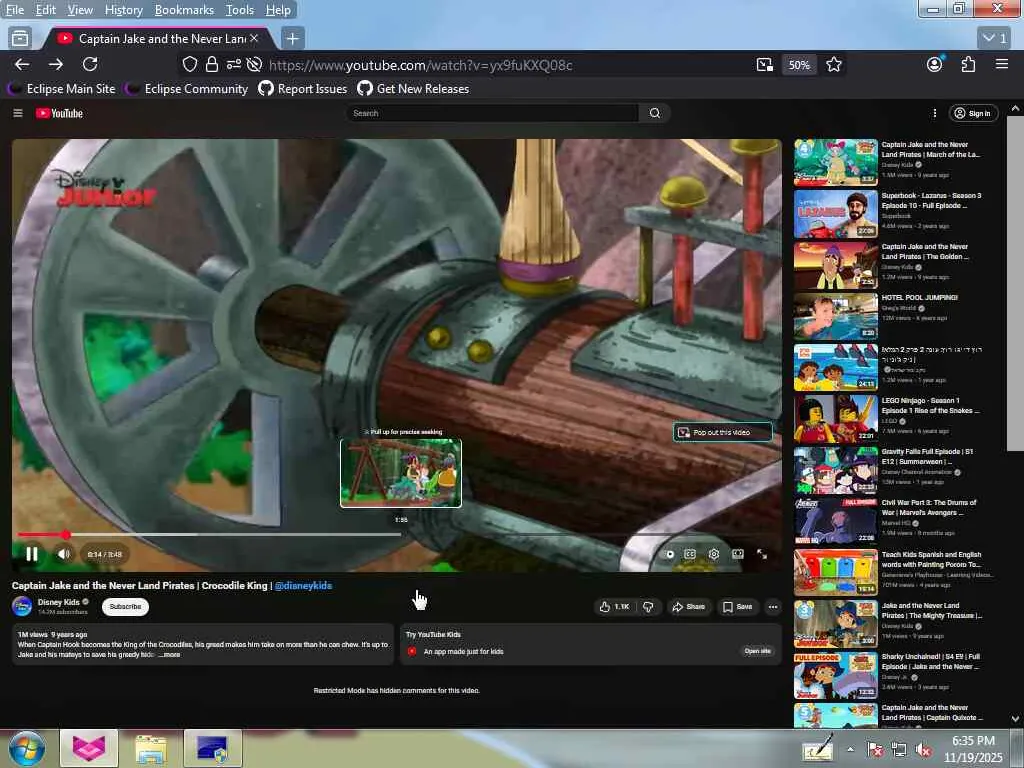
Task: Subscribe to Disney Kids channel
Action: [x=125, y=607]
